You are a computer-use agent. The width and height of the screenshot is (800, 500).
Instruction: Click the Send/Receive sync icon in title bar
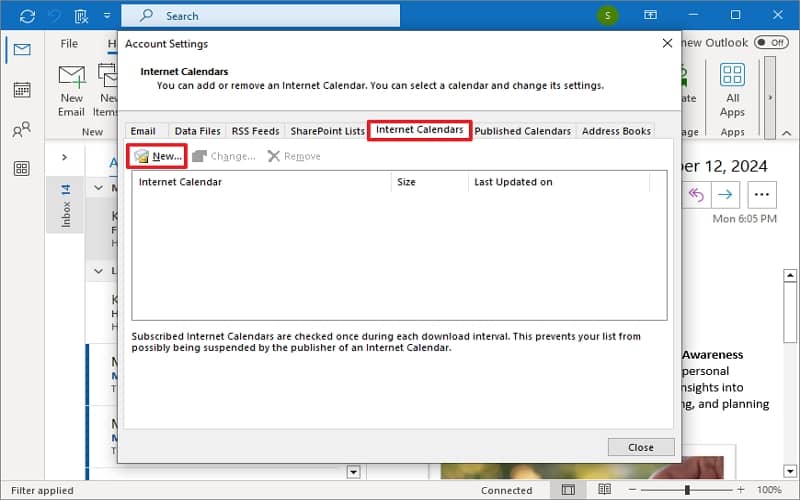click(27, 16)
